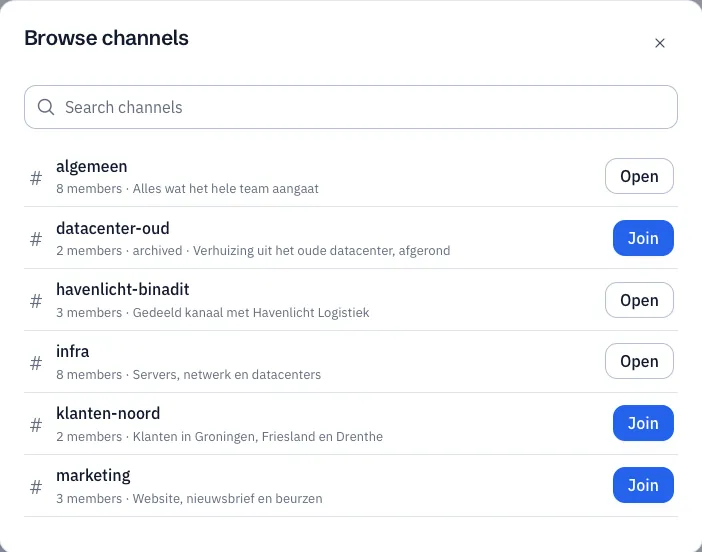Click description 'Klanten in Groningen, Friesland en Drenthe'

258,436
